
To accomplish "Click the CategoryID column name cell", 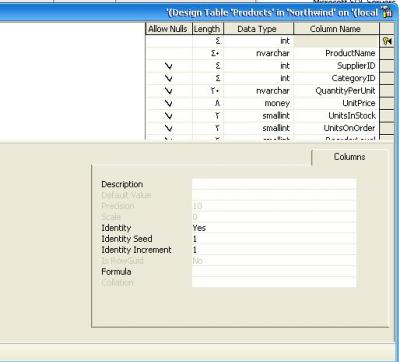I will pyautogui.click(x=336, y=78).
